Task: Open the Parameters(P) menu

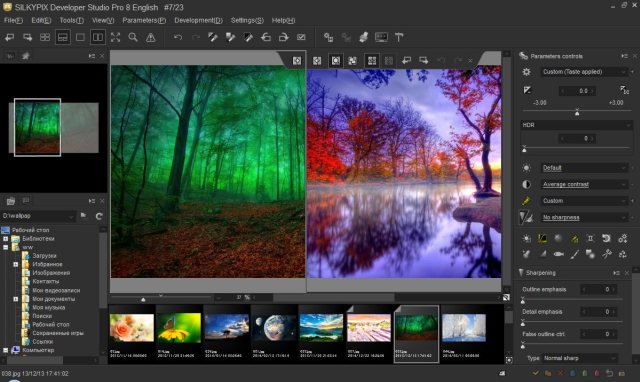Action: (144, 20)
